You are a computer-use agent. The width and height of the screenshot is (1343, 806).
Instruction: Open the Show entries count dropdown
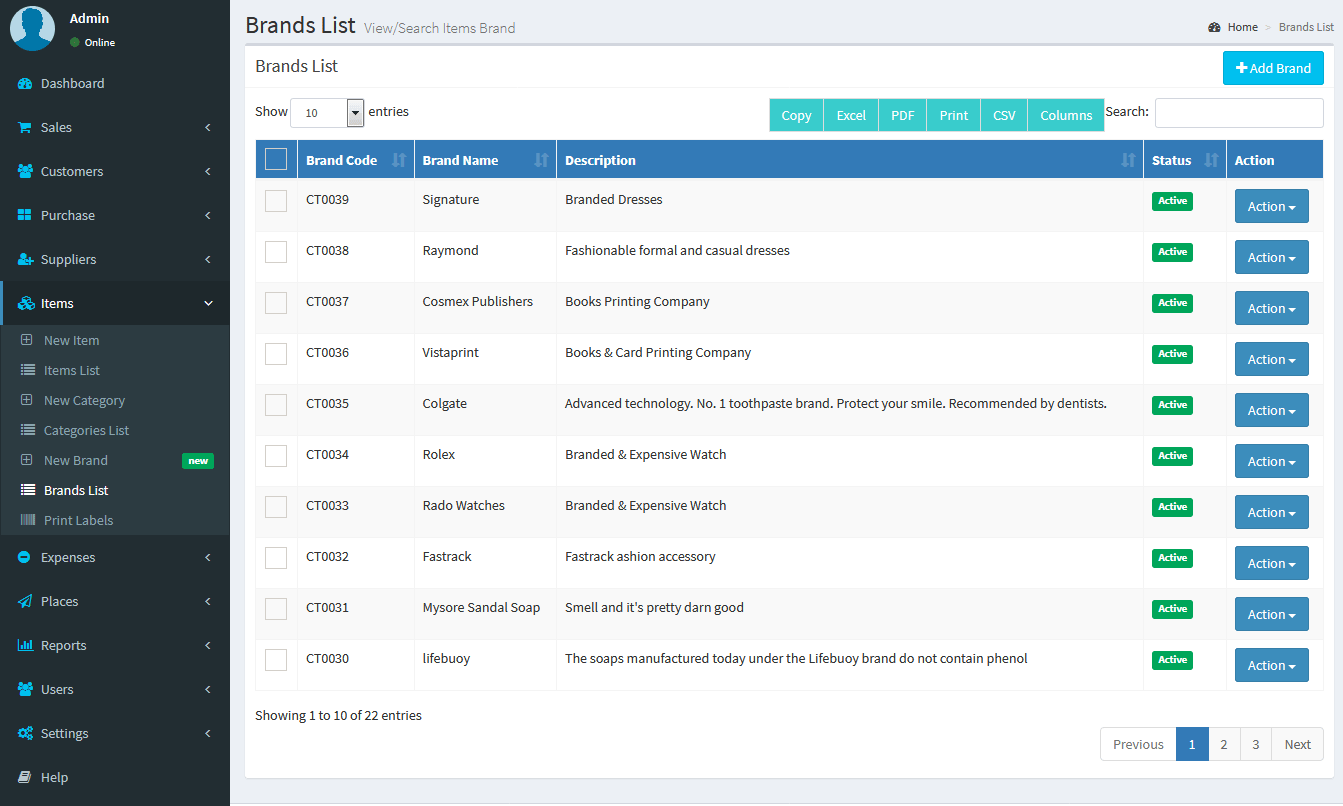tap(327, 113)
